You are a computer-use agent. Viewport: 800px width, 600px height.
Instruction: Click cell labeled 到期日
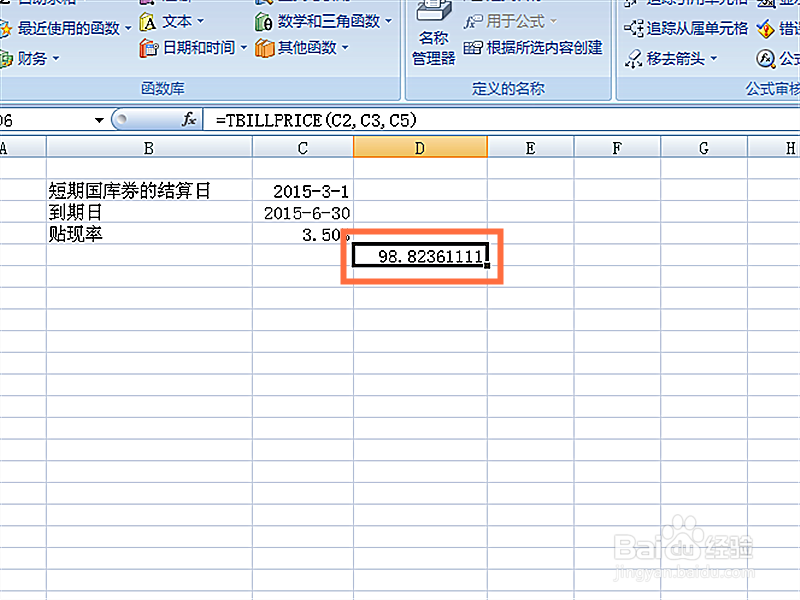[x=149, y=212]
